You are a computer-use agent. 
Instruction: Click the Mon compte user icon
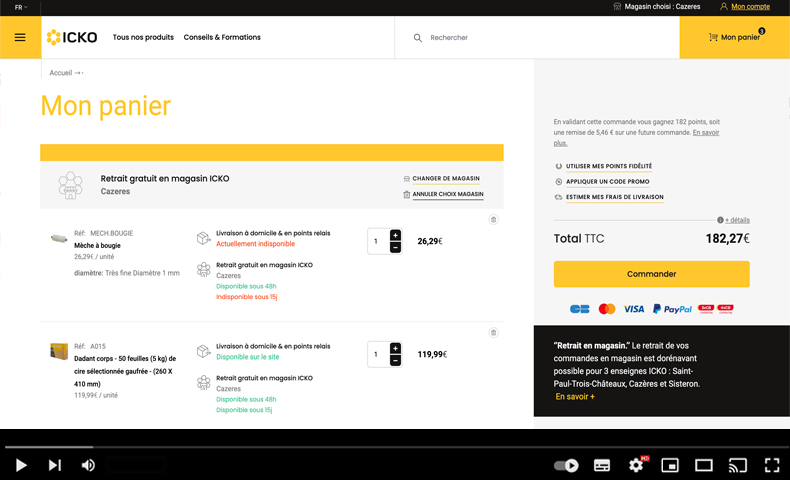tap(723, 7)
